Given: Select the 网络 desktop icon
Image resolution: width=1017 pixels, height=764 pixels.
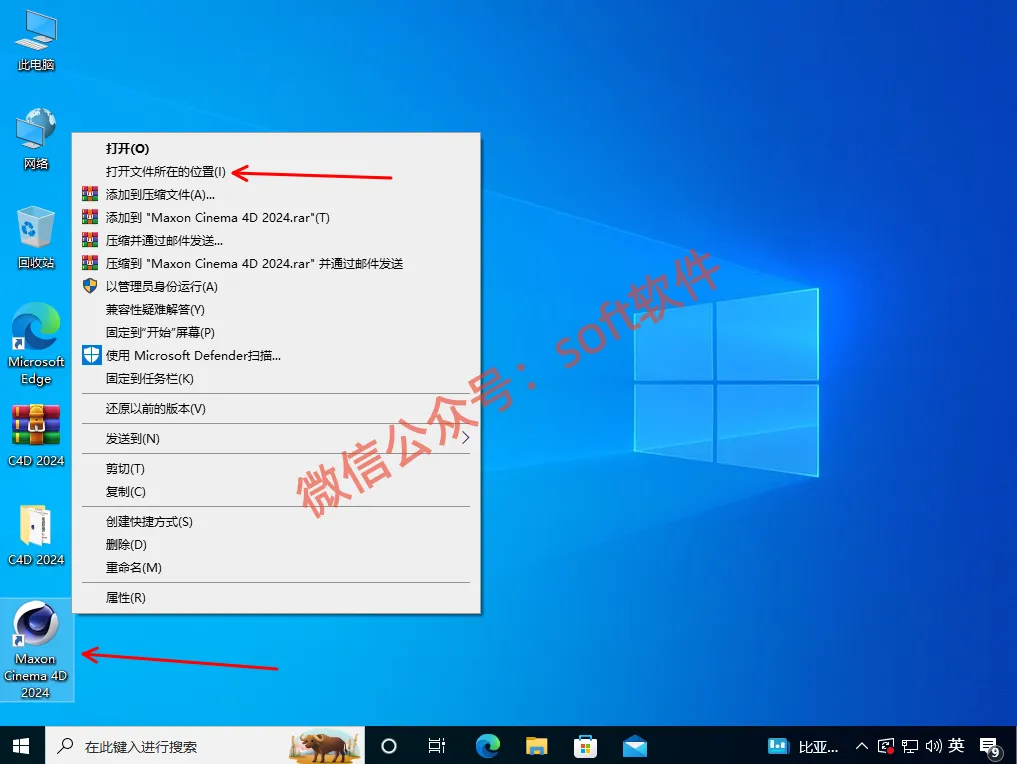Looking at the screenshot, I should click(x=36, y=139).
